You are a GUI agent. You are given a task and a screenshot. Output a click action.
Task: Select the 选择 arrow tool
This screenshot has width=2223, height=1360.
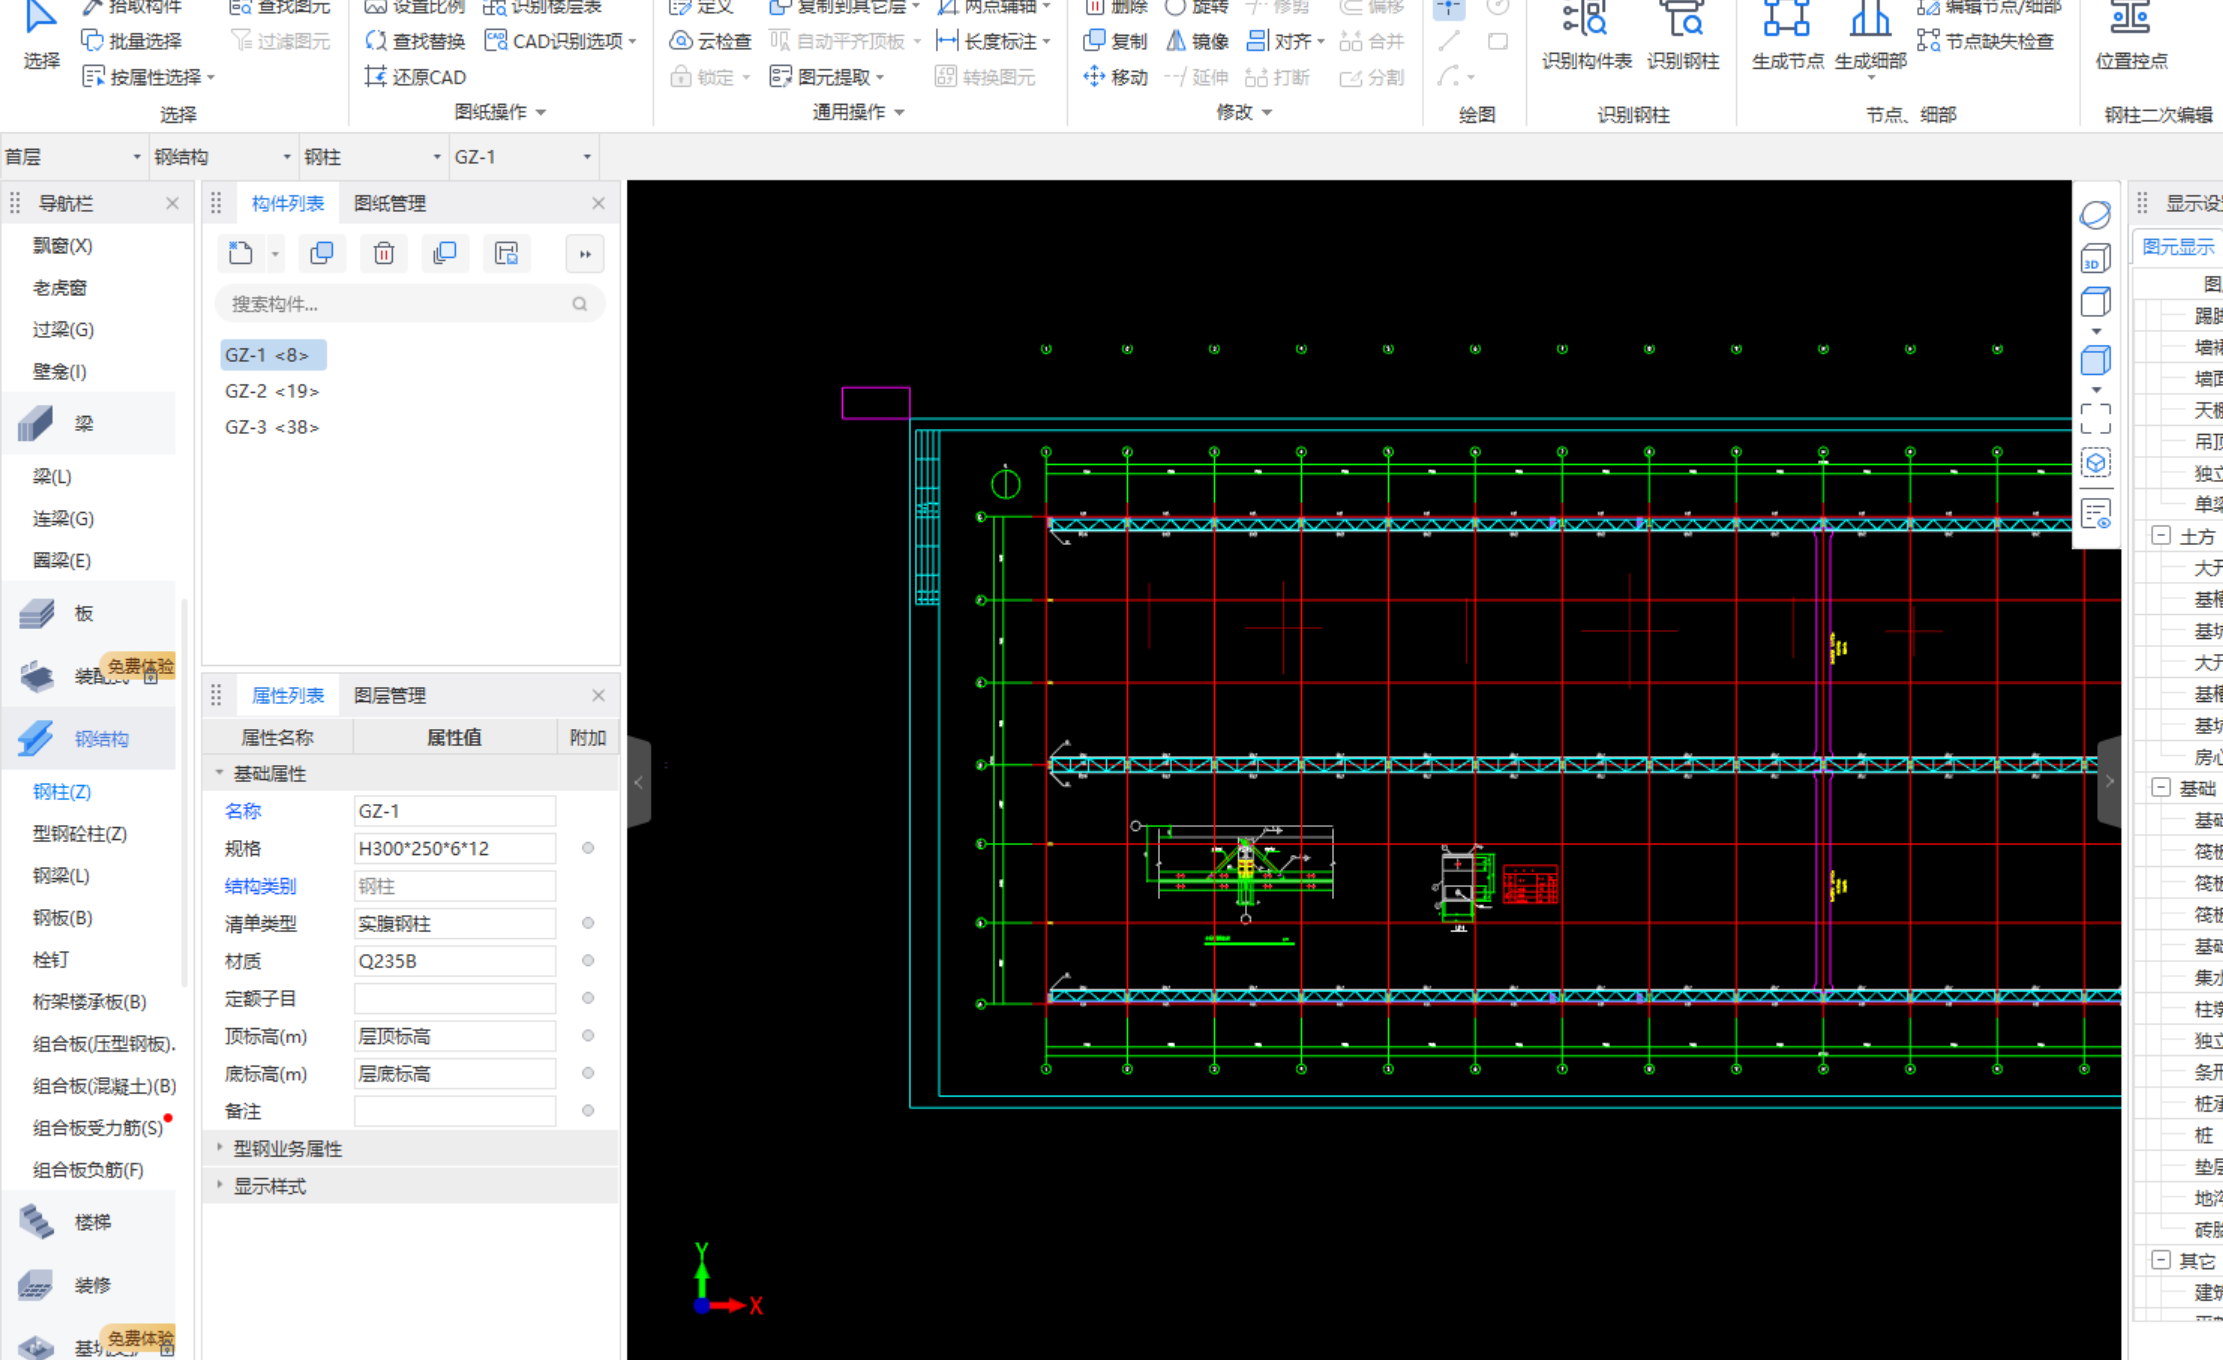coord(41,35)
